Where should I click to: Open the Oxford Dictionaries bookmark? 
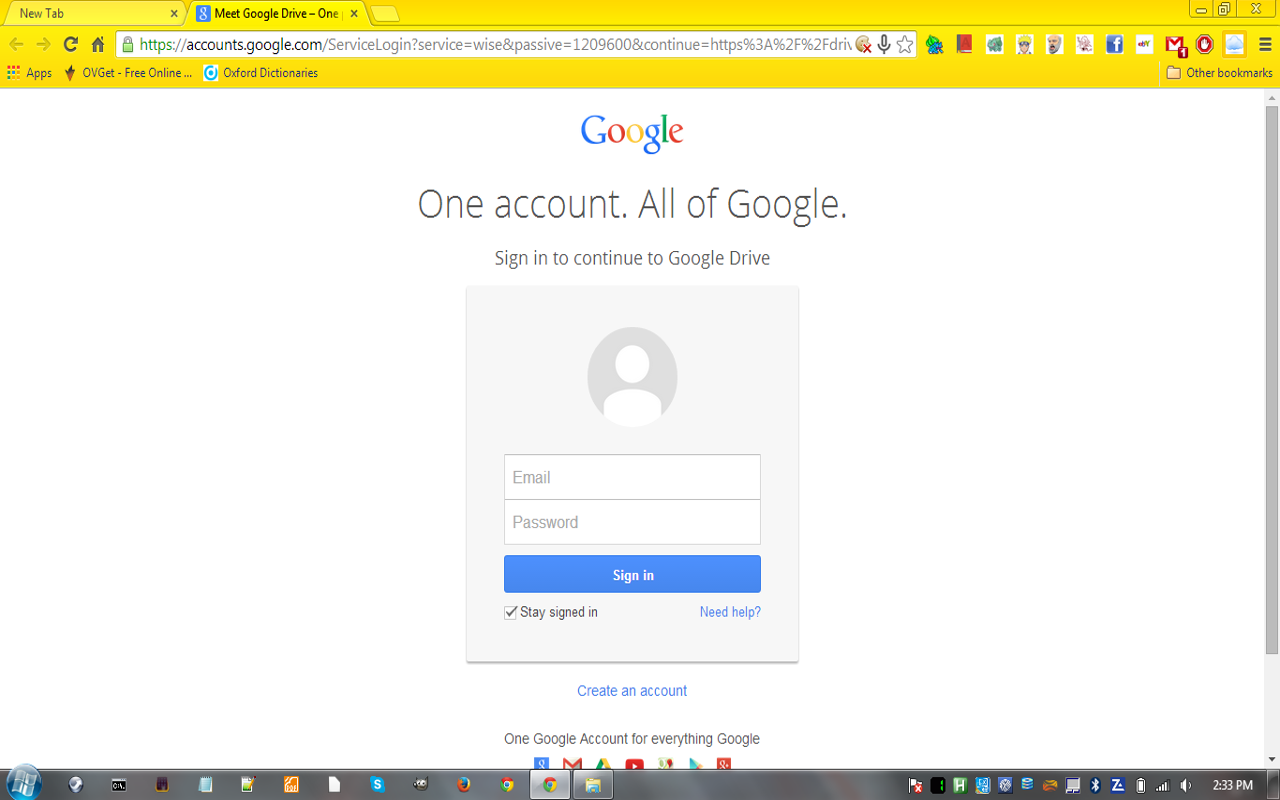(260, 73)
